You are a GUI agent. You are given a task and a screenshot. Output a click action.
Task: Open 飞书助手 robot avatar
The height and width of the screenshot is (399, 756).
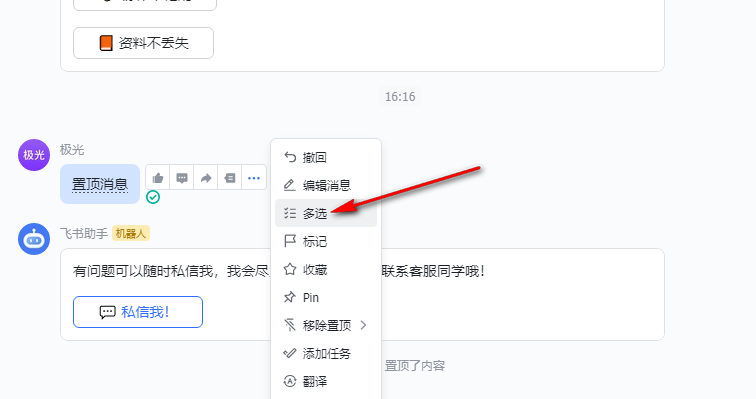tap(34, 239)
